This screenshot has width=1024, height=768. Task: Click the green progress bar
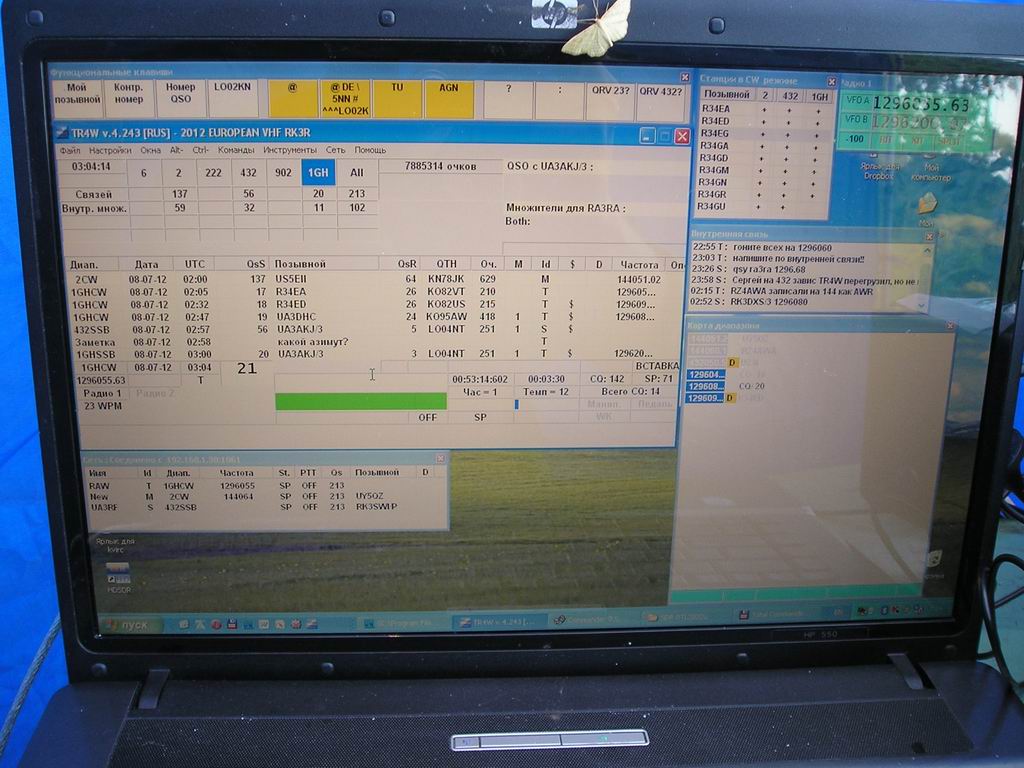tap(360, 401)
